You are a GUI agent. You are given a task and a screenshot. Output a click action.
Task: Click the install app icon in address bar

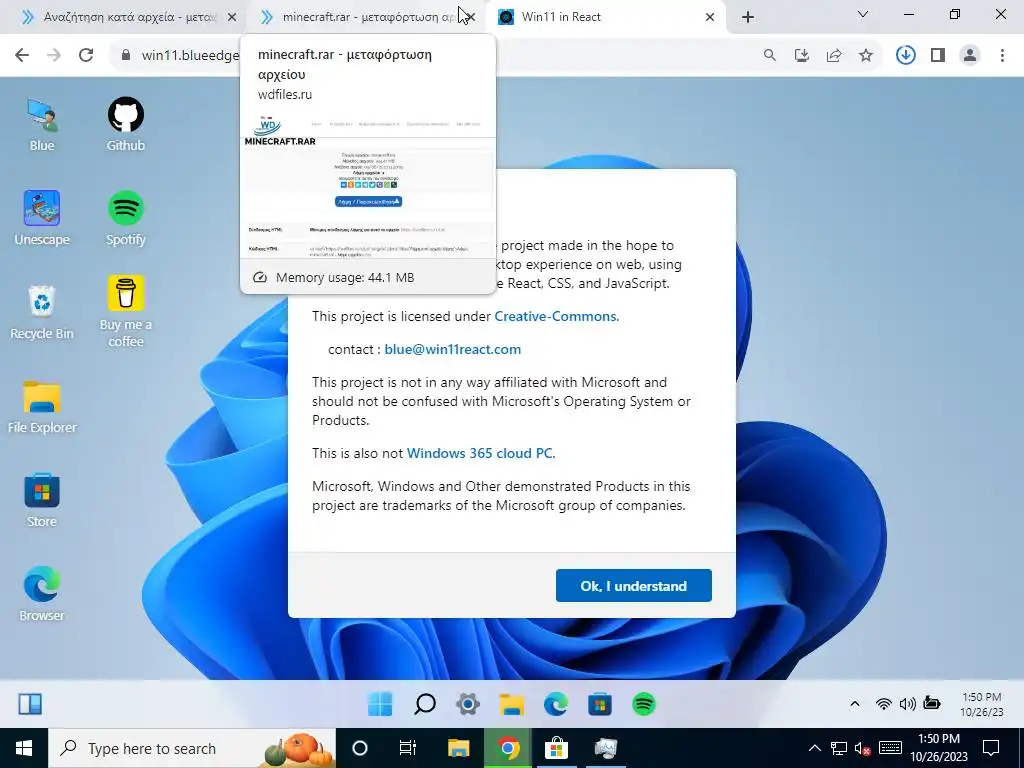(x=802, y=56)
